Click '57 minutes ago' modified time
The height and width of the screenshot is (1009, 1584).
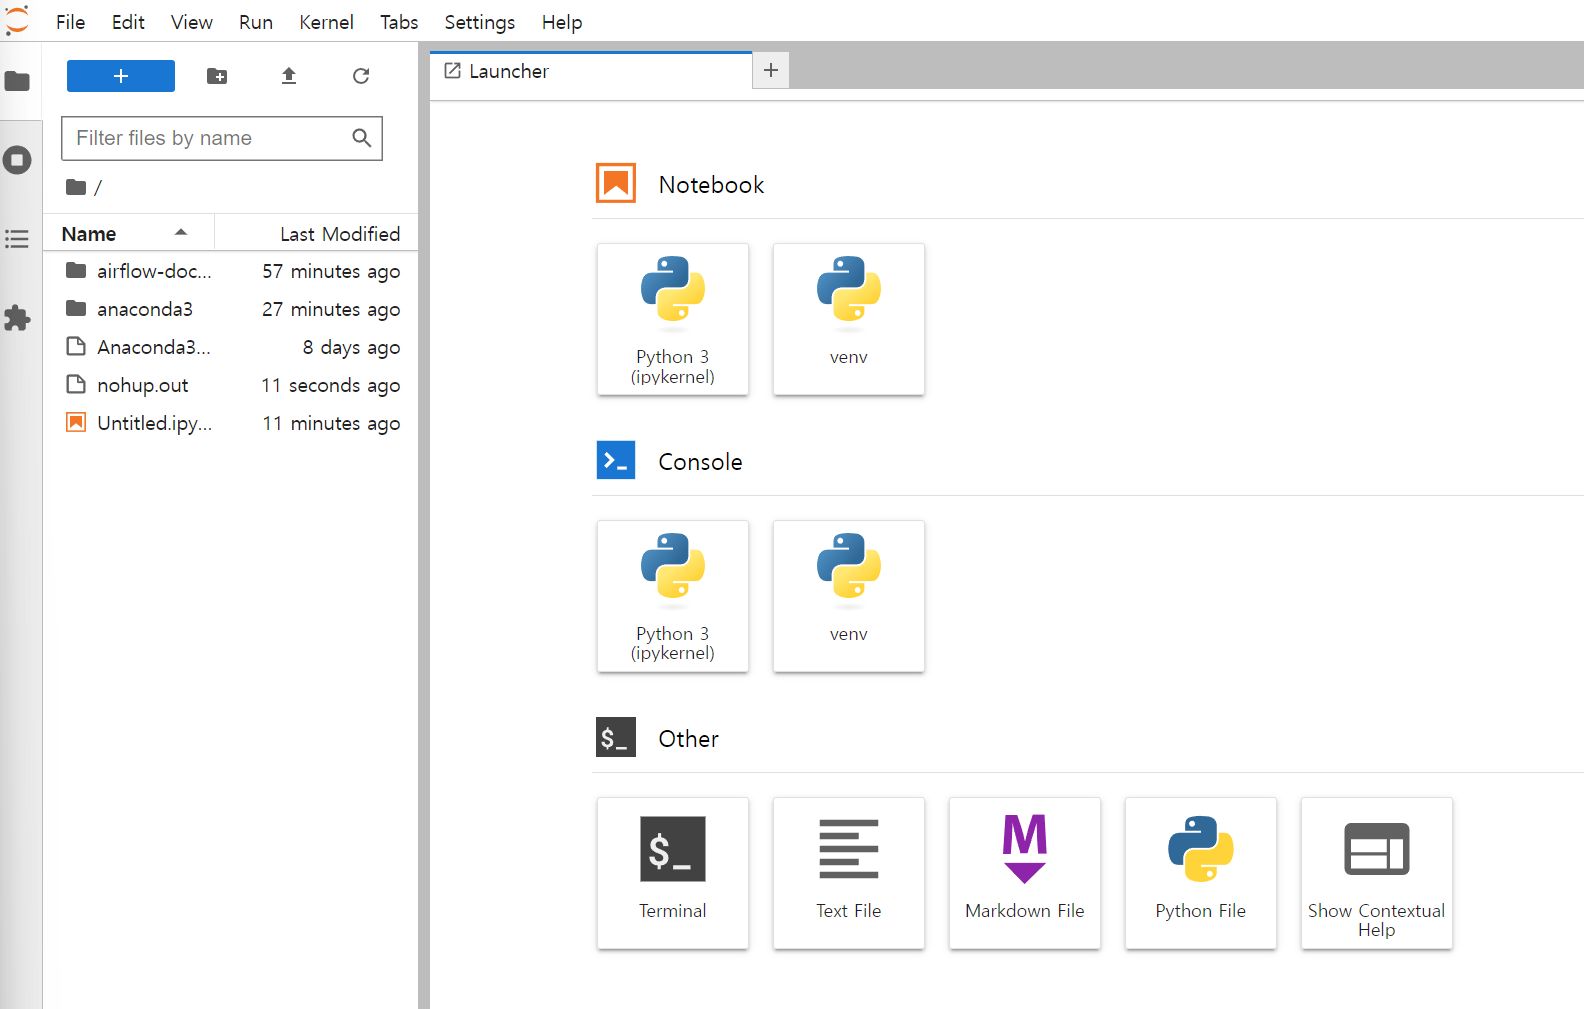point(331,271)
